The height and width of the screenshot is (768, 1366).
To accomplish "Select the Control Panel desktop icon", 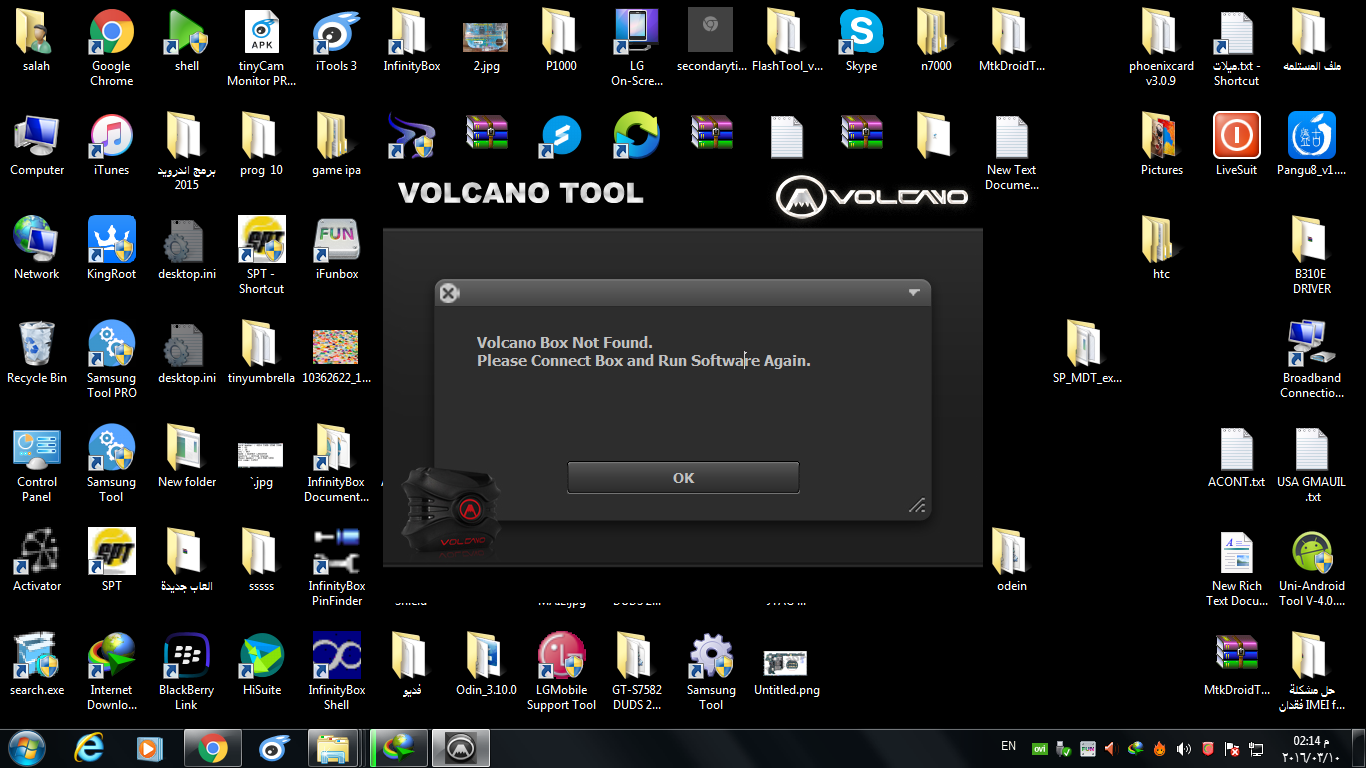I will (x=37, y=463).
